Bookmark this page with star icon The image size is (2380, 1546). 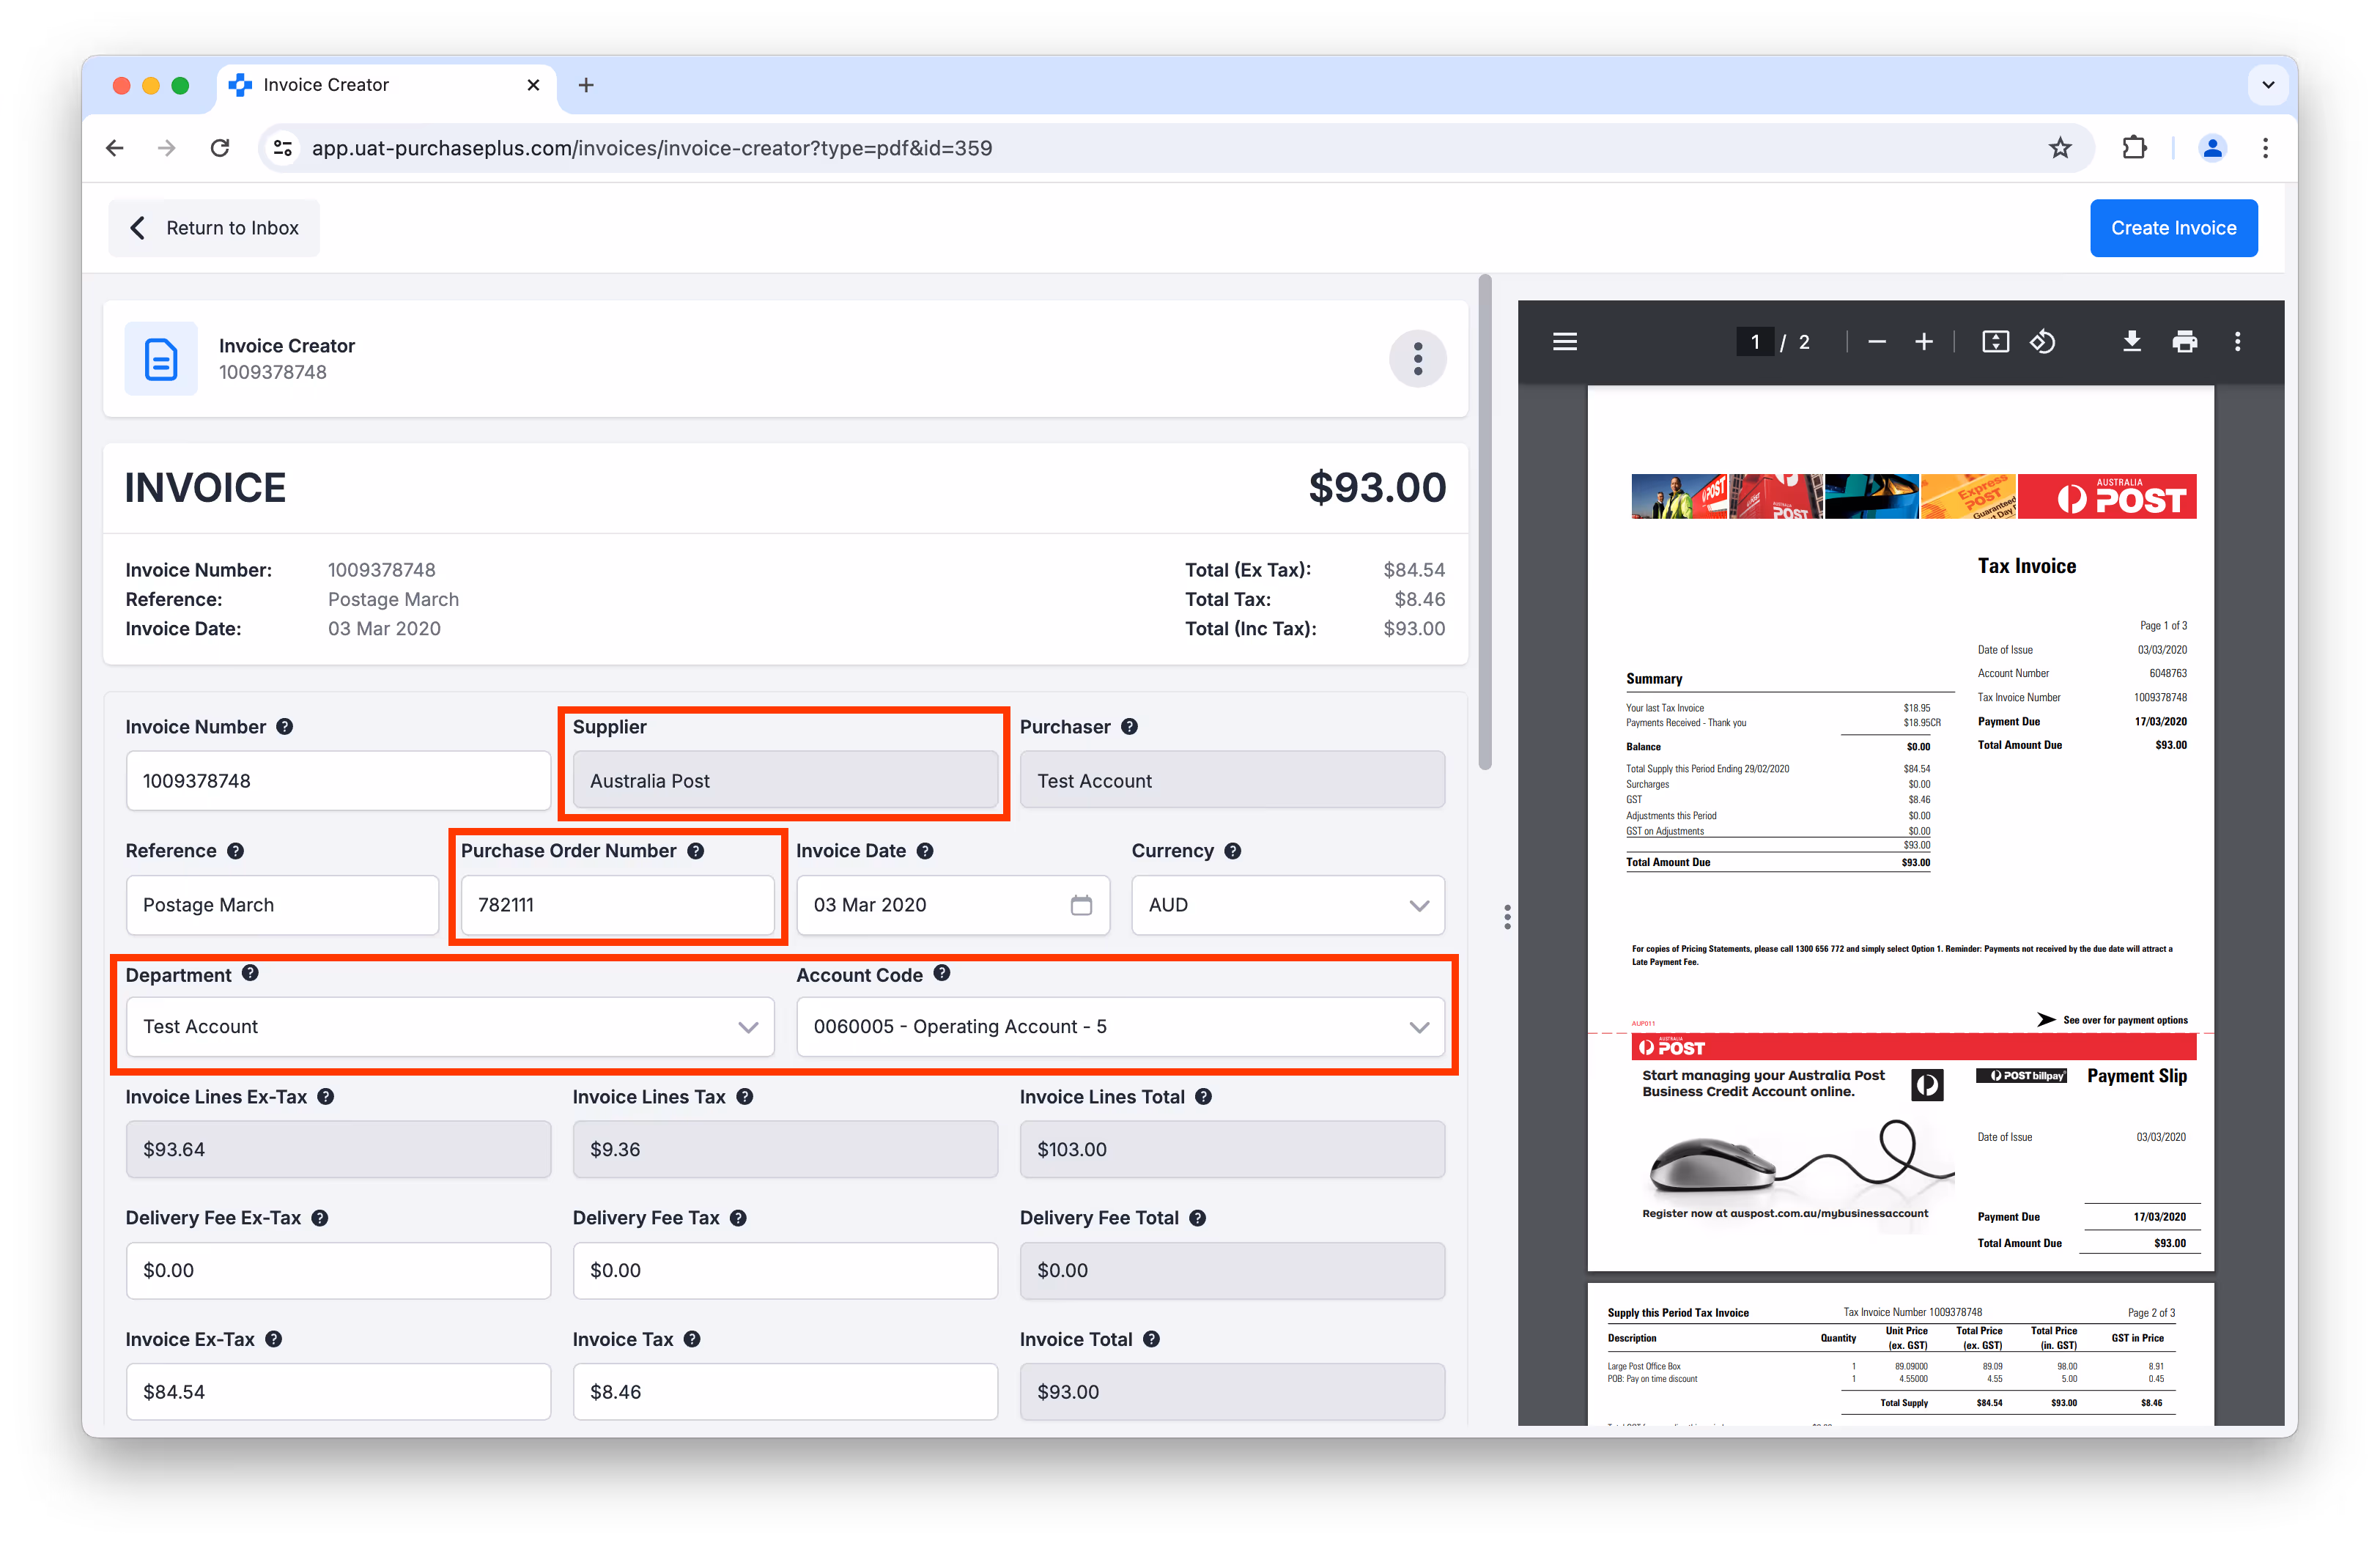click(x=2059, y=148)
